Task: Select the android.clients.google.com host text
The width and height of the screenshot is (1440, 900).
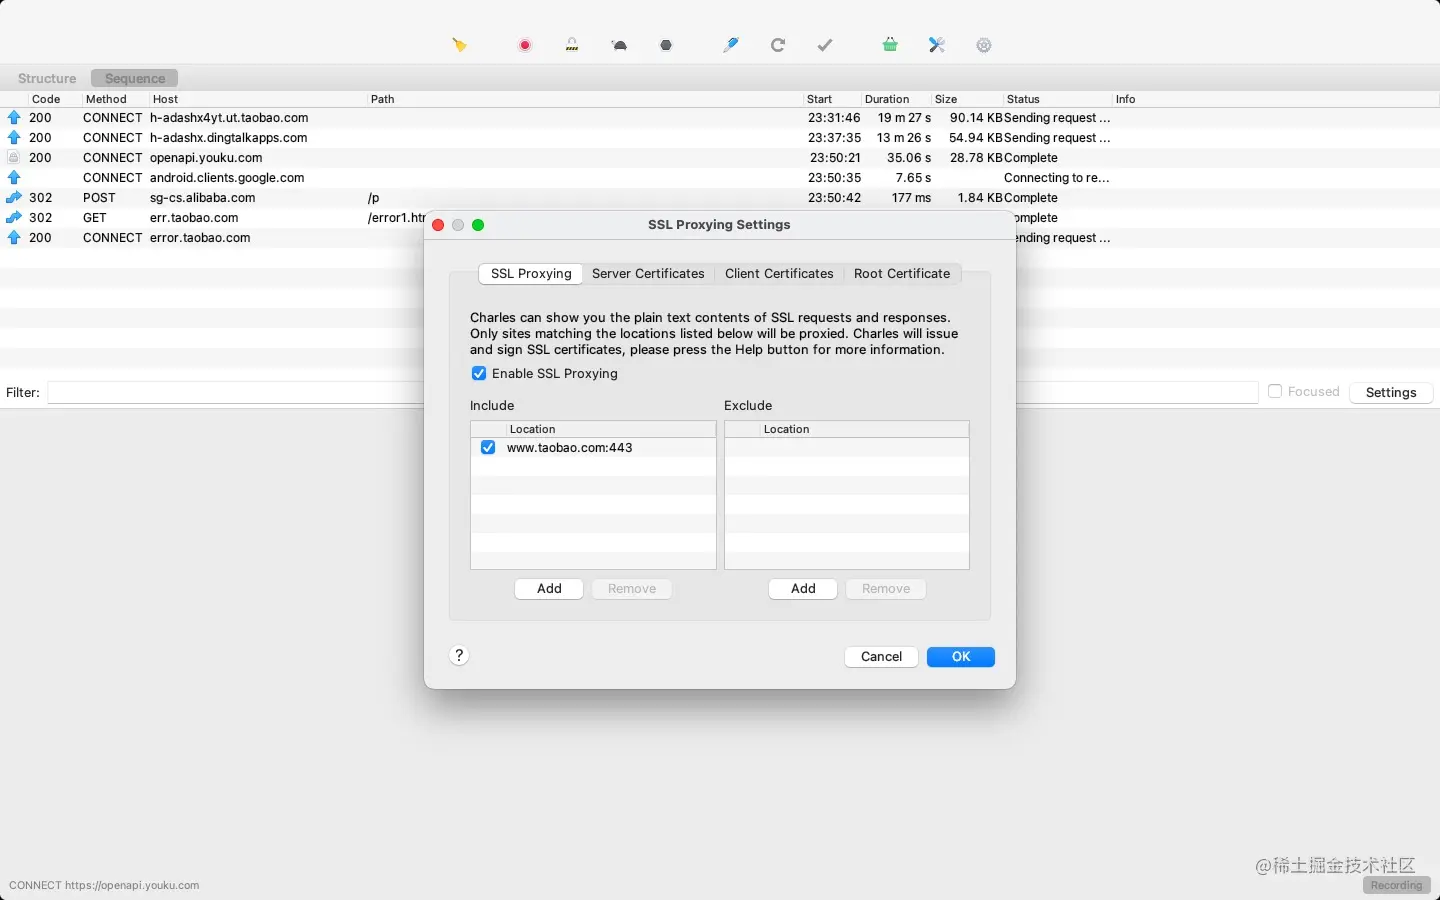Action: [227, 178]
